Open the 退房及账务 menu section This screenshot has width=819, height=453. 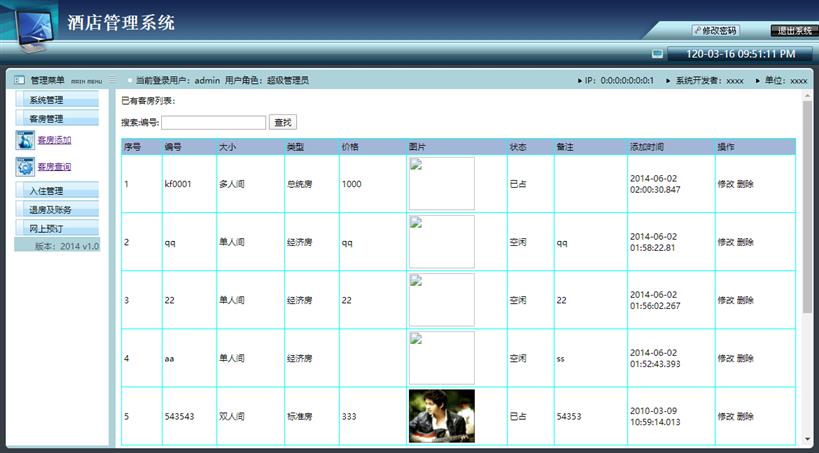point(57,210)
